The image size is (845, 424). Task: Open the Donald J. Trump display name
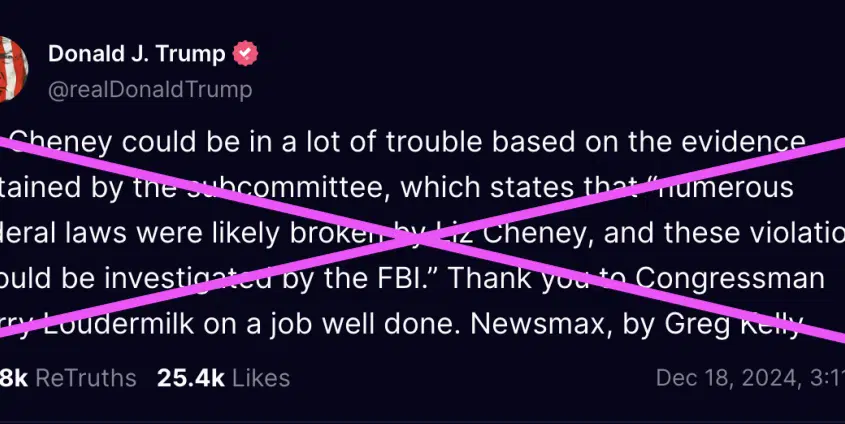(x=137, y=53)
